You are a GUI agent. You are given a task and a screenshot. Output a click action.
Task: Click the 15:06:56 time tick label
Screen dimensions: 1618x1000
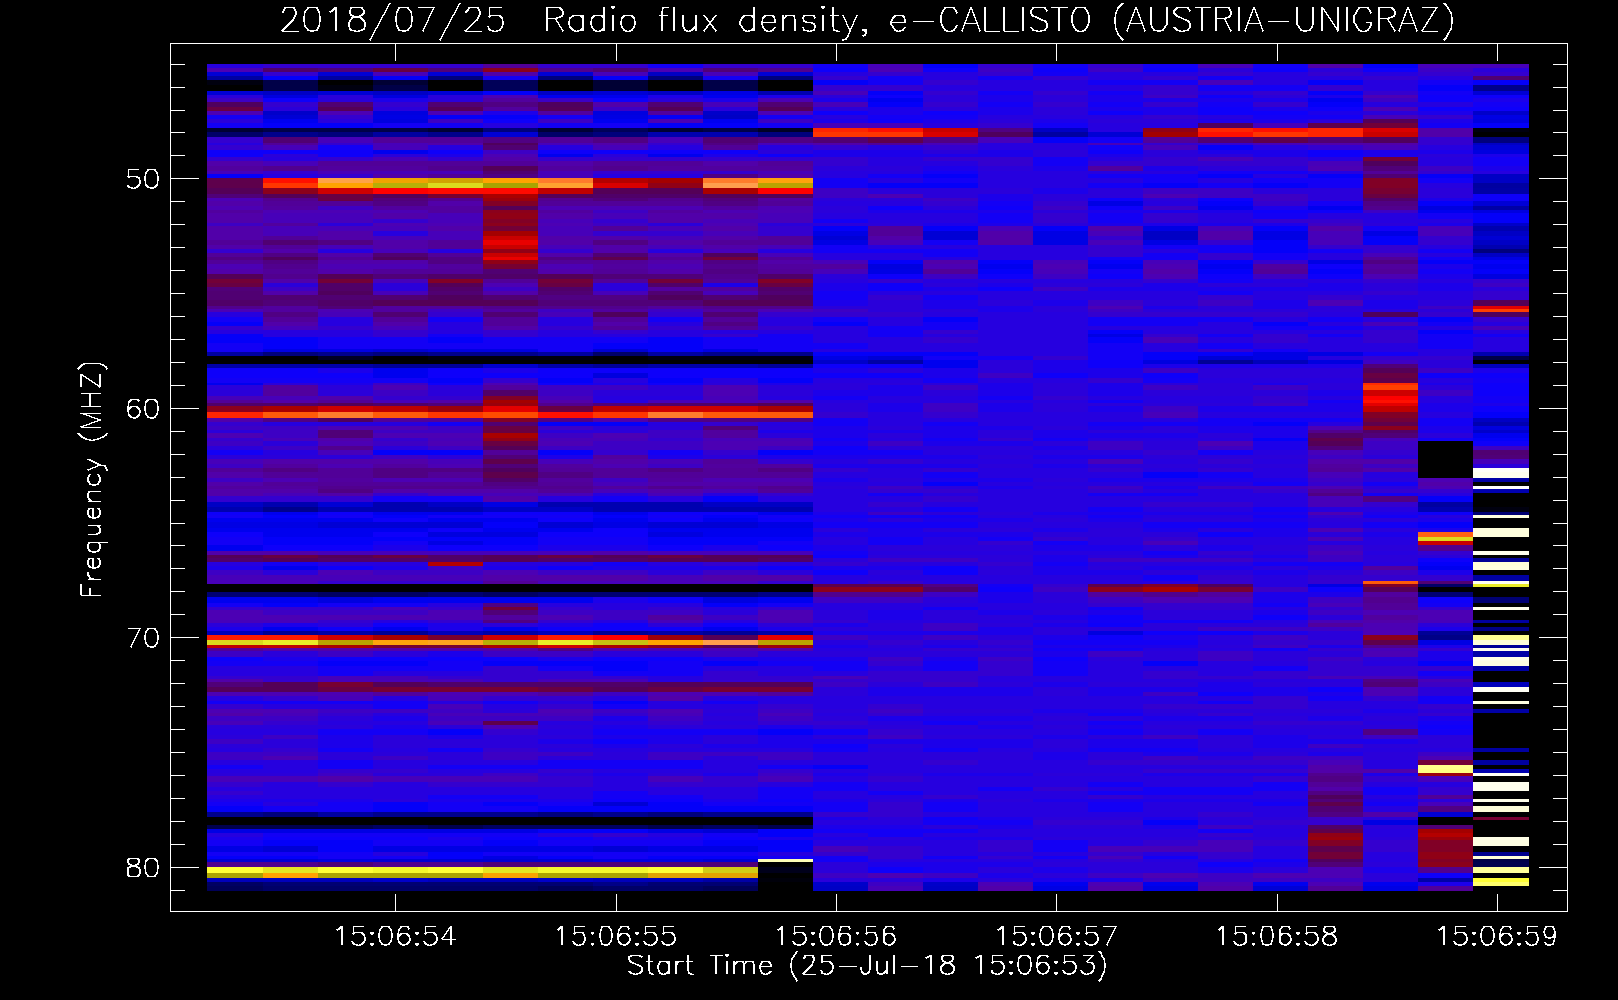pos(836,937)
